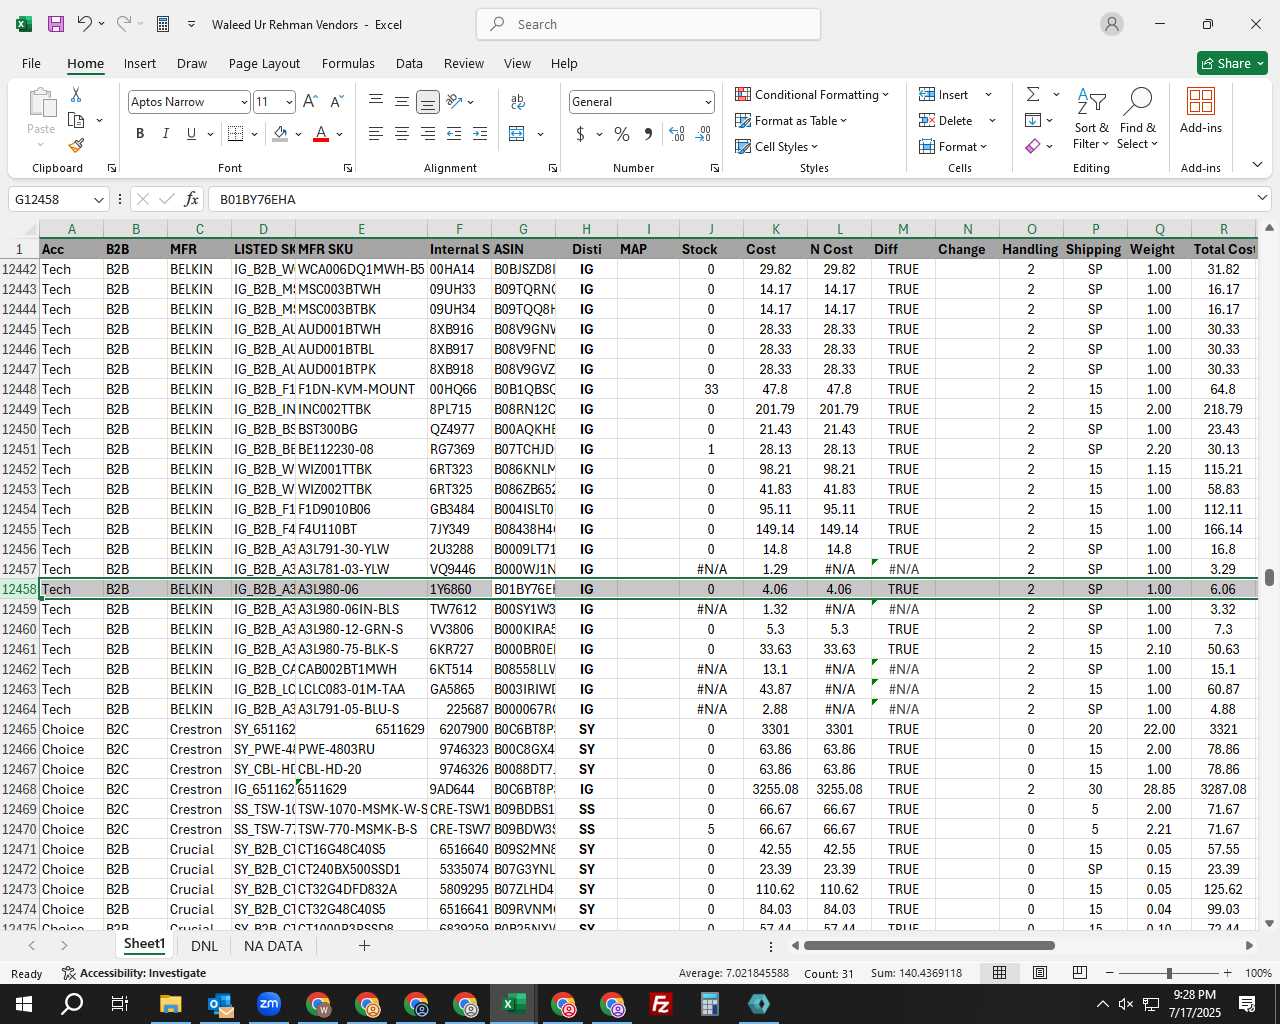
Task: Apply Comma Style icon
Action: 649,134
